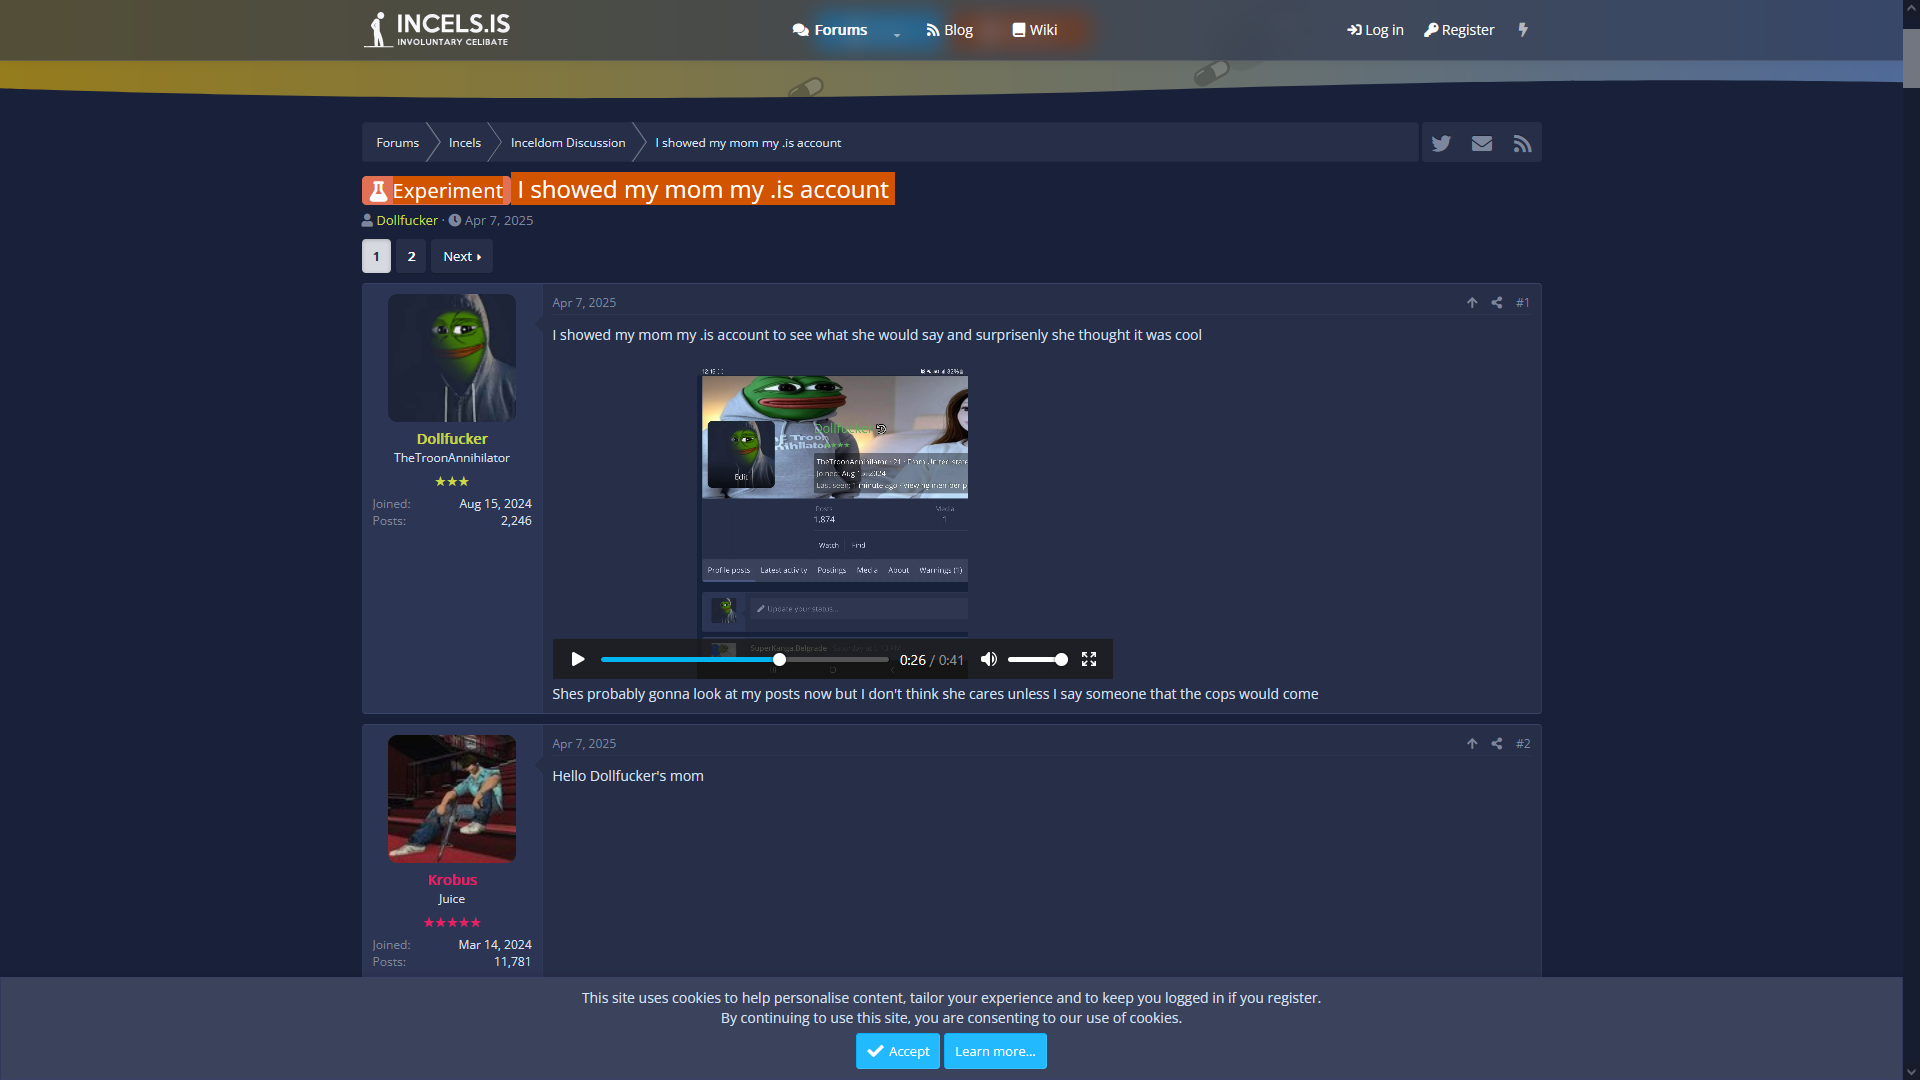Enter video fullscreen mode
This screenshot has width=1920, height=1080.
pyautogui.click(x=1089, y=660)
